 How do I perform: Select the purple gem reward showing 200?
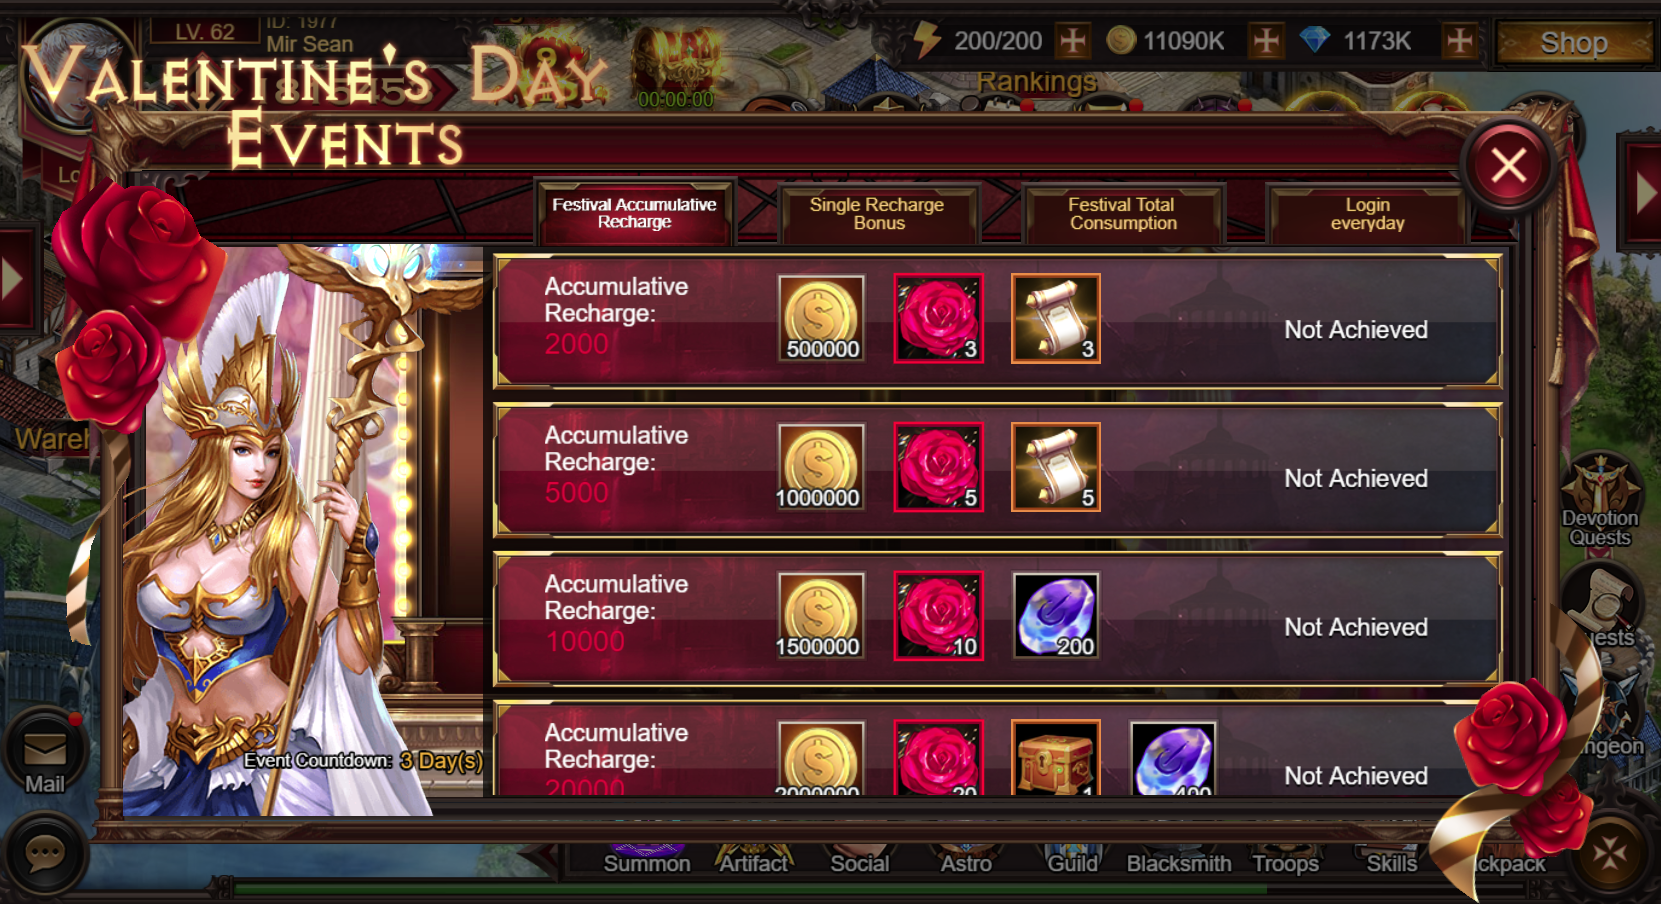[1056, 616]
